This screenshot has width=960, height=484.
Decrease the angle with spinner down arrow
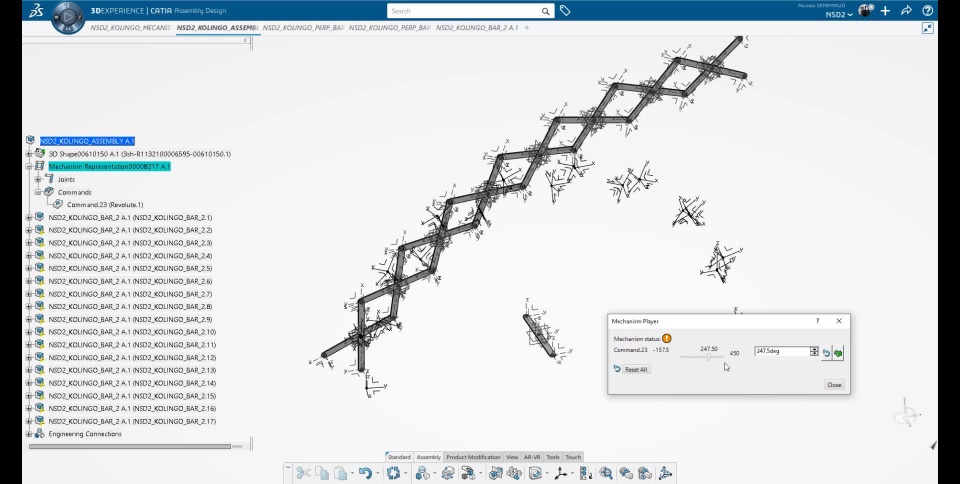pos(814,354)
